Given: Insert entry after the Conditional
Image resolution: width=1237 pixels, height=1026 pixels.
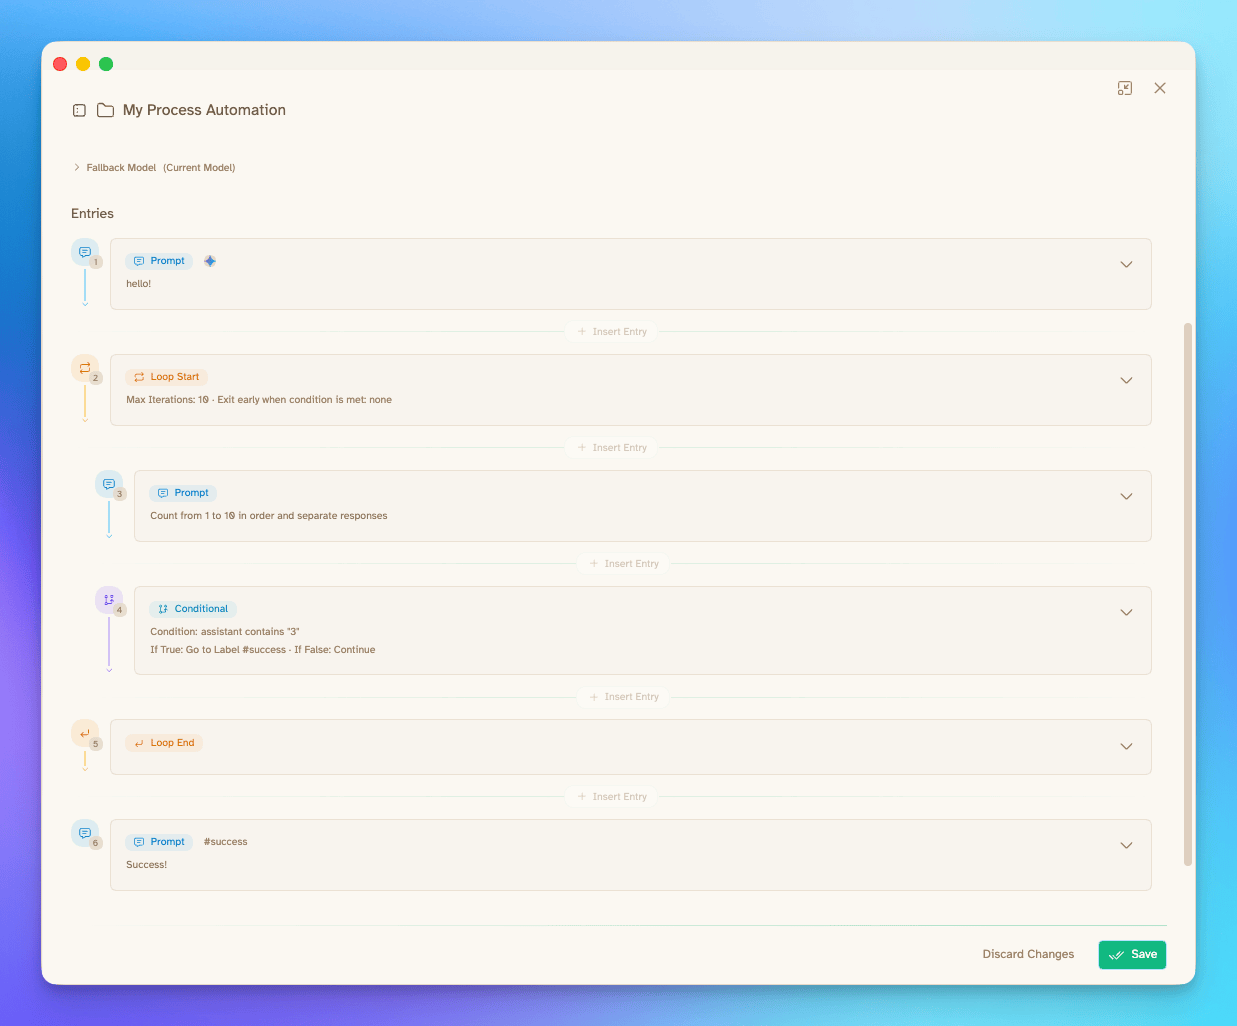Looking at the screenshot, I should click(624, 697).
